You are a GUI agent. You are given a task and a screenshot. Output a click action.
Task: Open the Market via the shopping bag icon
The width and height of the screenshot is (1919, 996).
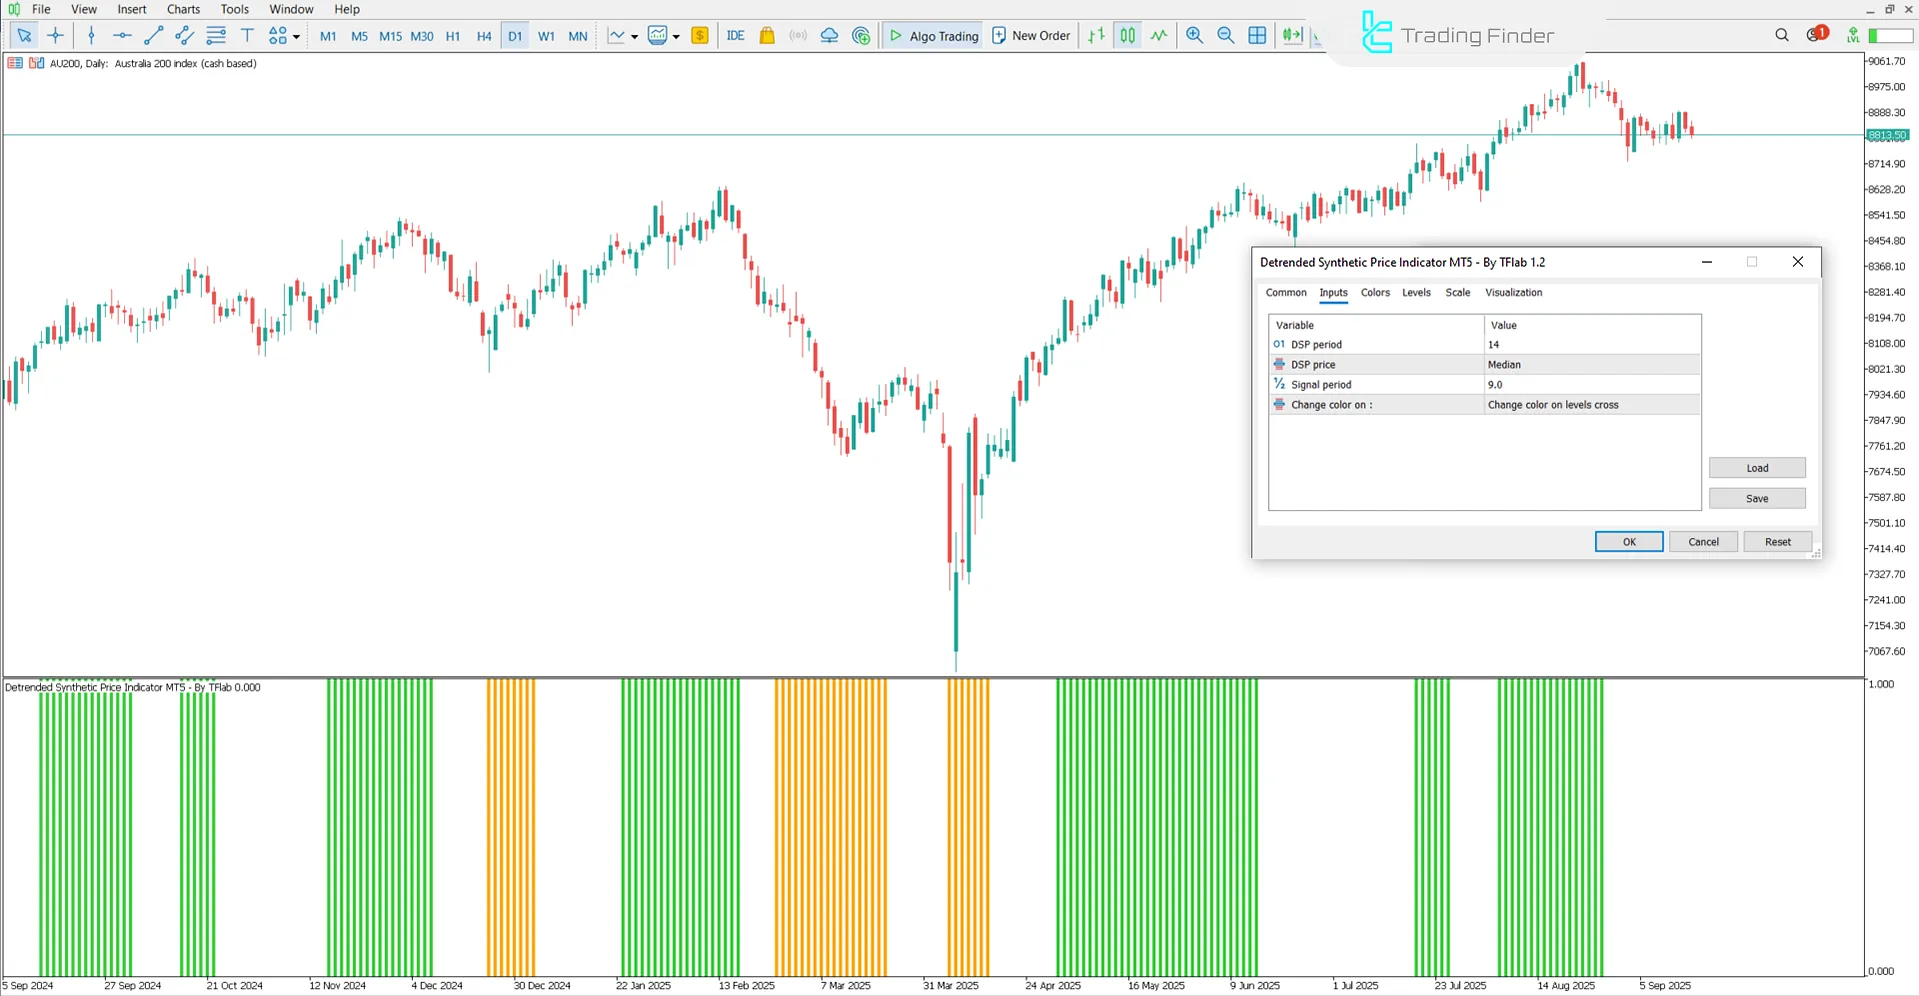tap(766, 35)
